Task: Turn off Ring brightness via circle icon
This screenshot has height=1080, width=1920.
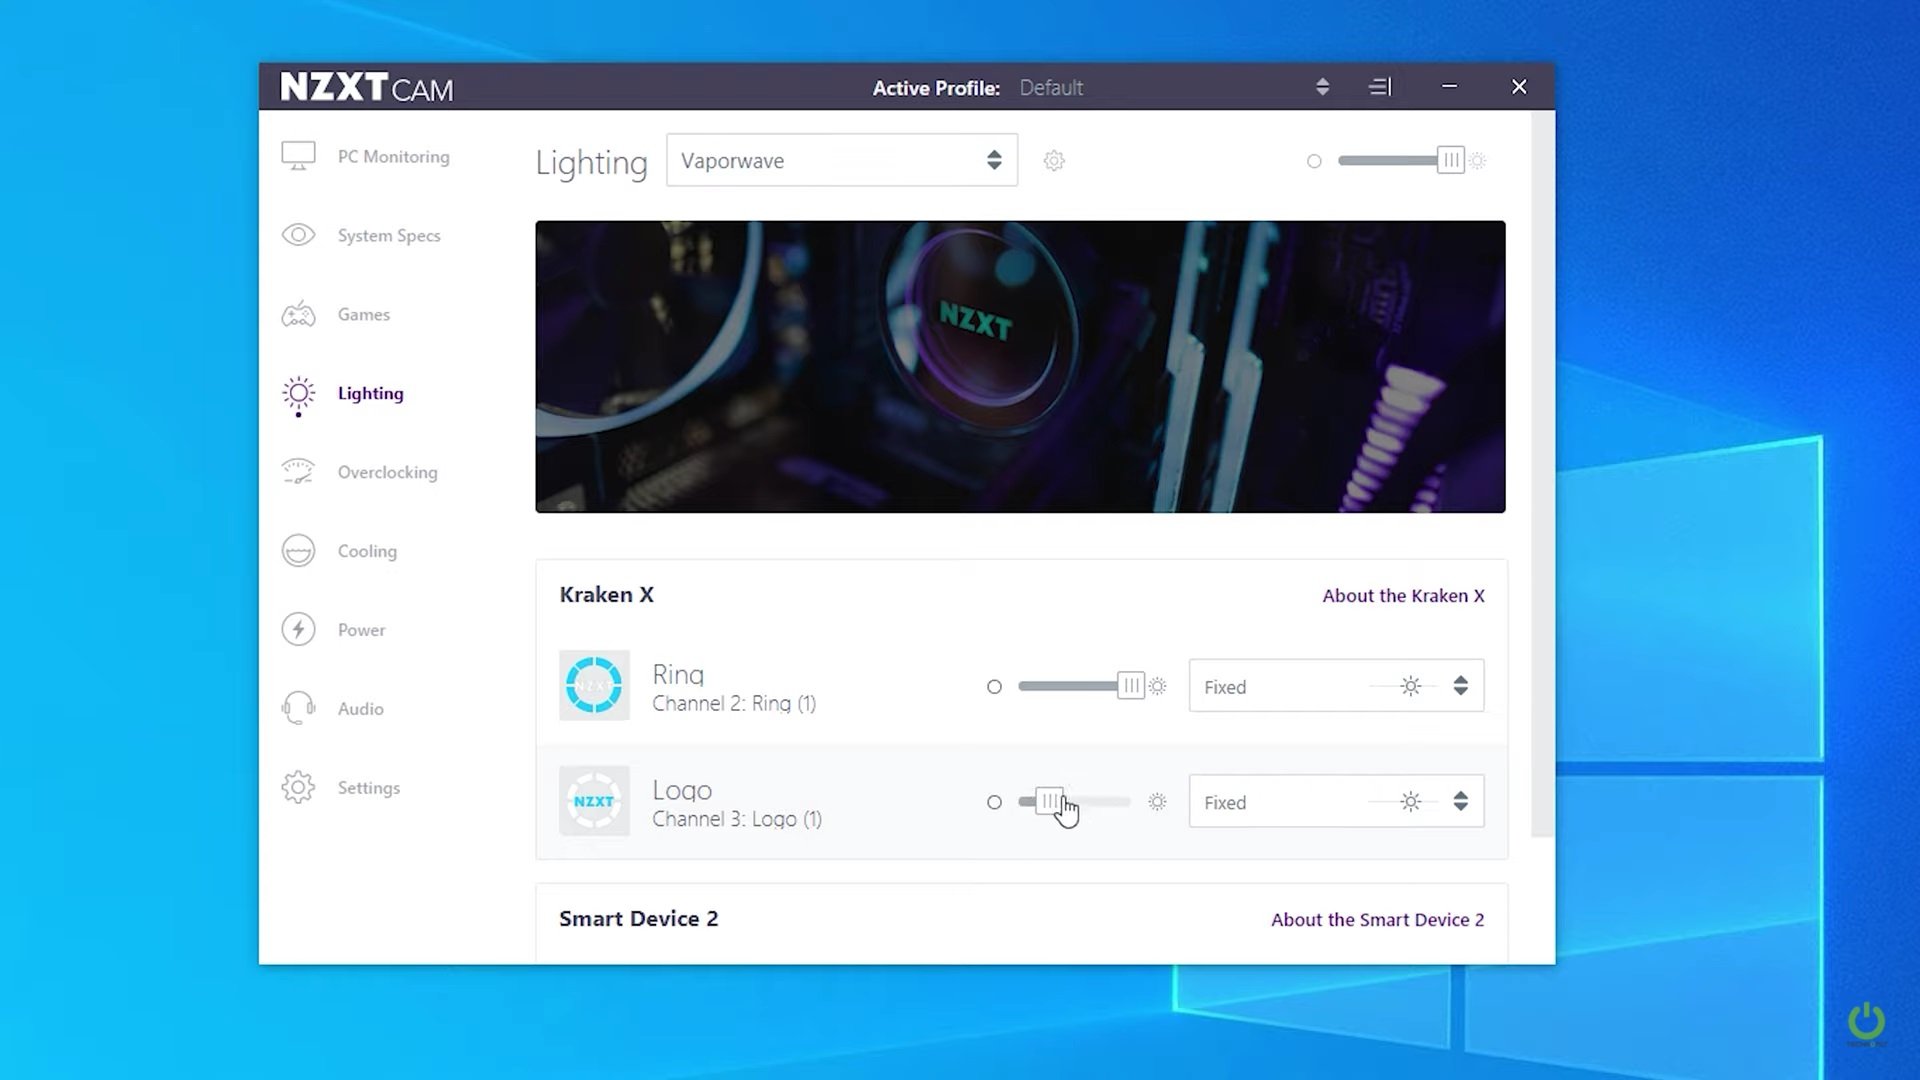Action: point(994,687)
